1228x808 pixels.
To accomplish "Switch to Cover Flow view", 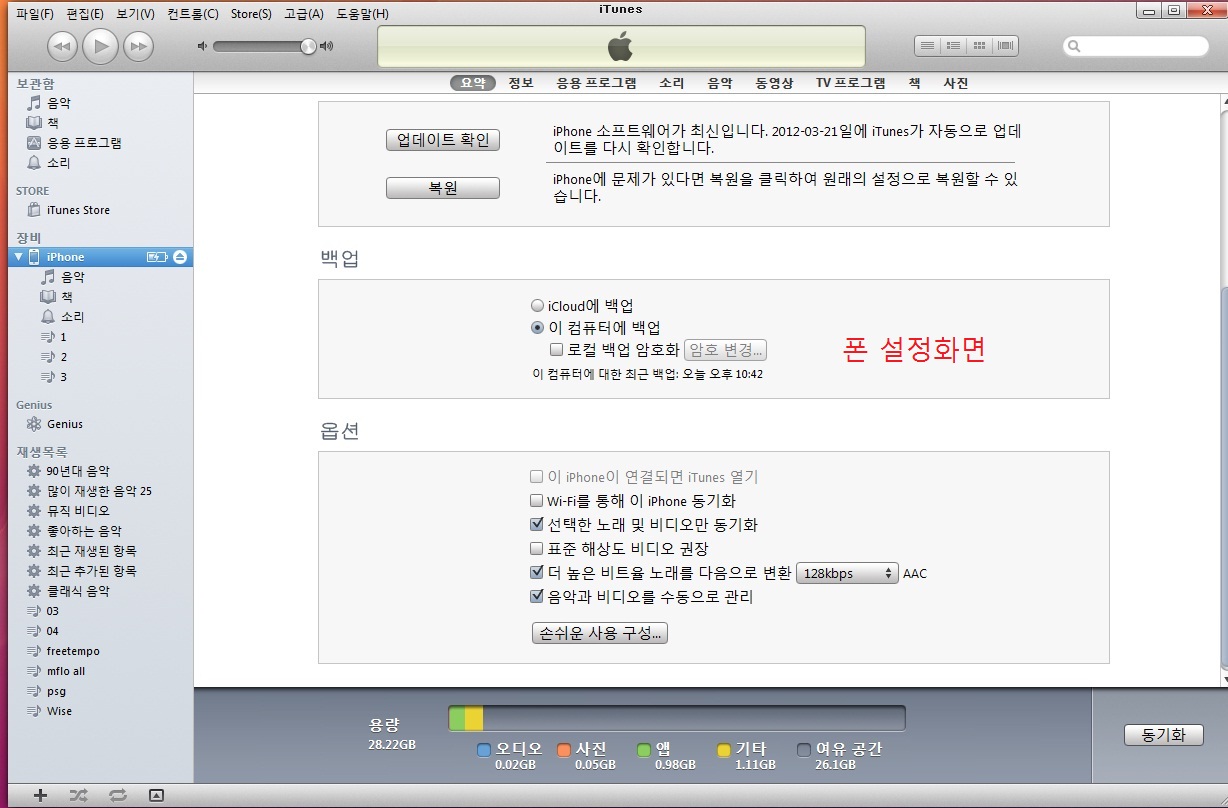I will click(x=1005, y=46).
